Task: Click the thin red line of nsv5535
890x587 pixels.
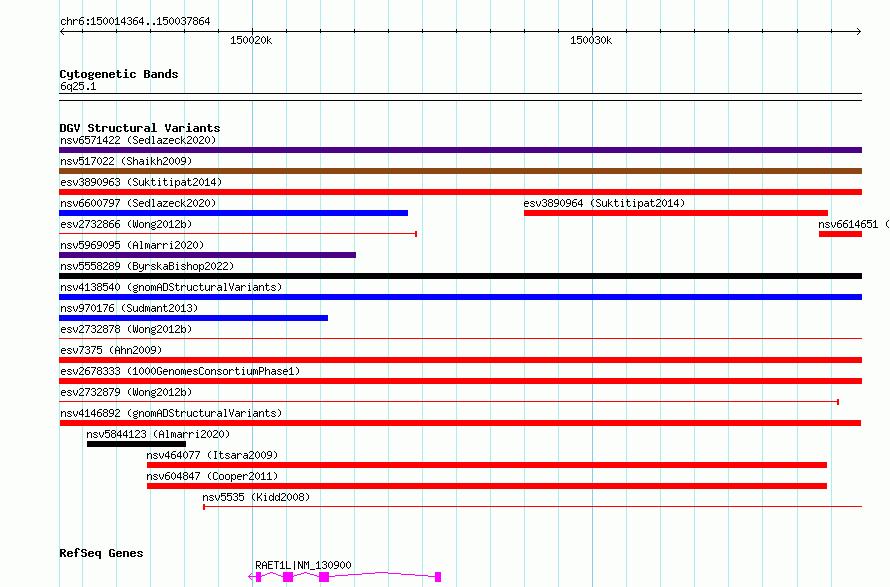Action: point(532,507)
